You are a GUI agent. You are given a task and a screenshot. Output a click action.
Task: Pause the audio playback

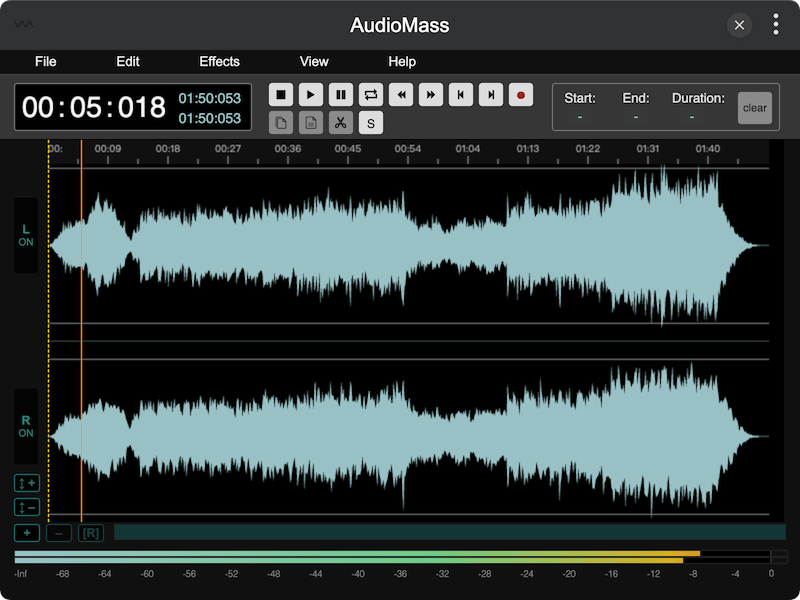341,95
